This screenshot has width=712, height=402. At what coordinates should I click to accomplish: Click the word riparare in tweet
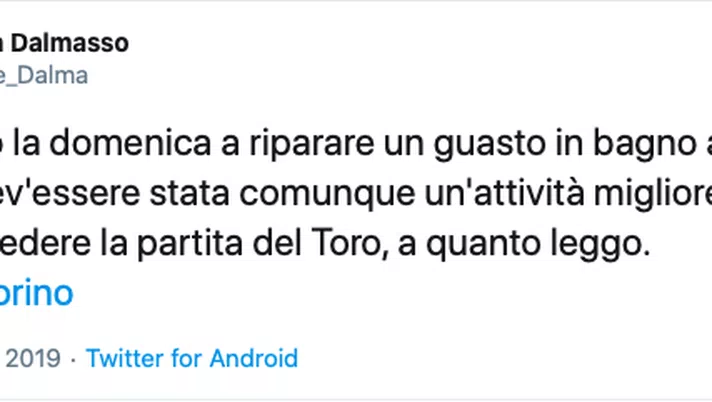pos(311,145)
